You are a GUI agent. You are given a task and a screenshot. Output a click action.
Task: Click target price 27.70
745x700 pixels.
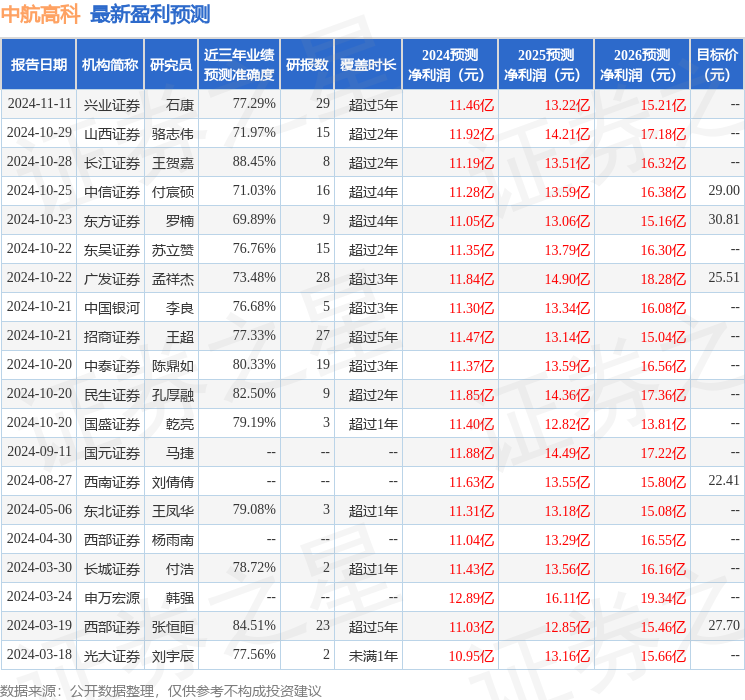point(724,625)
